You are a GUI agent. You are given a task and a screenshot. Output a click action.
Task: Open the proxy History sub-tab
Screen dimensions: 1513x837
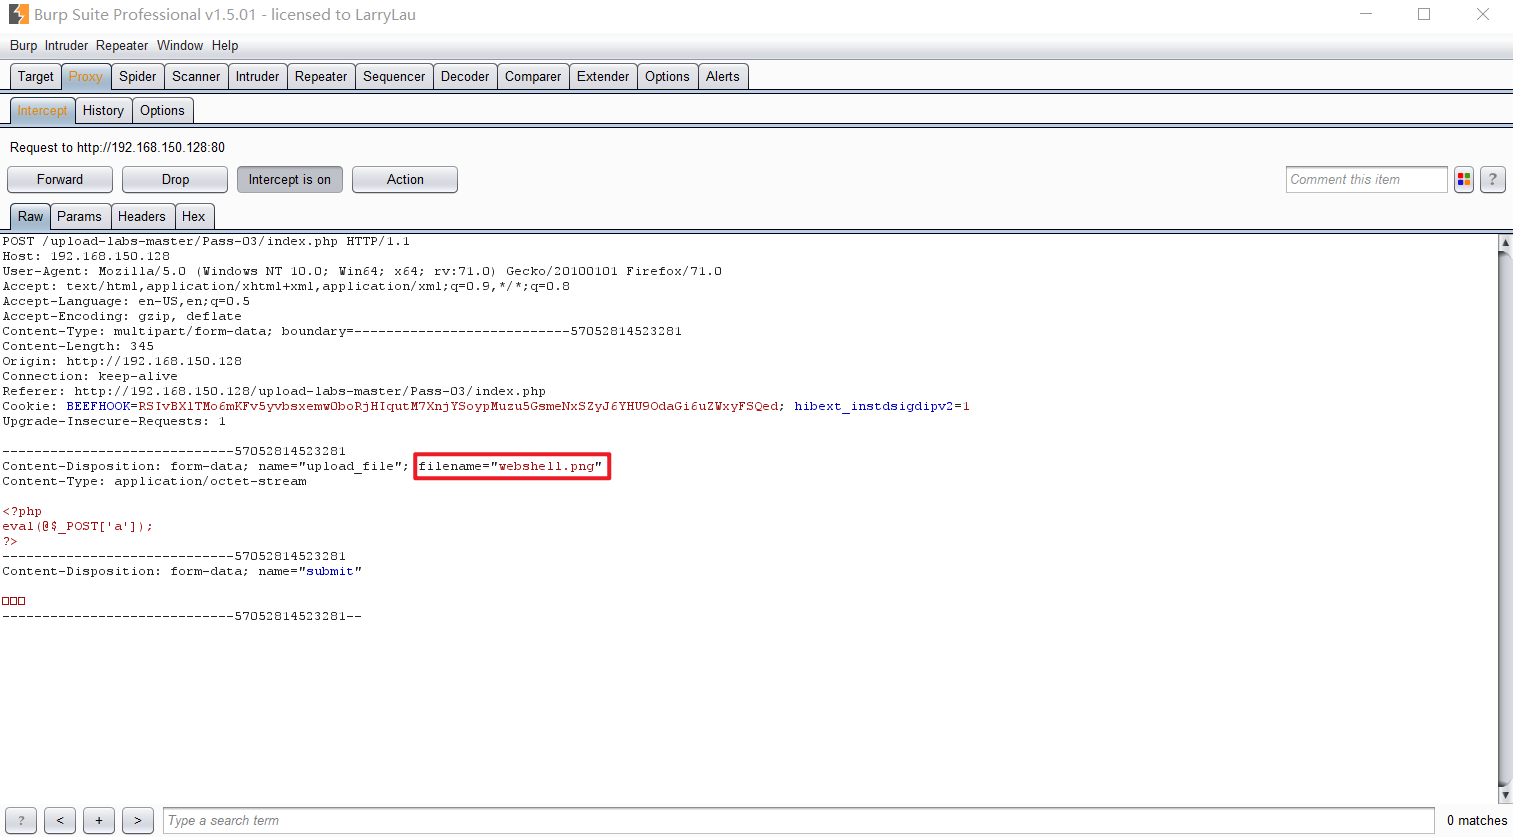[x=103, y=110]
